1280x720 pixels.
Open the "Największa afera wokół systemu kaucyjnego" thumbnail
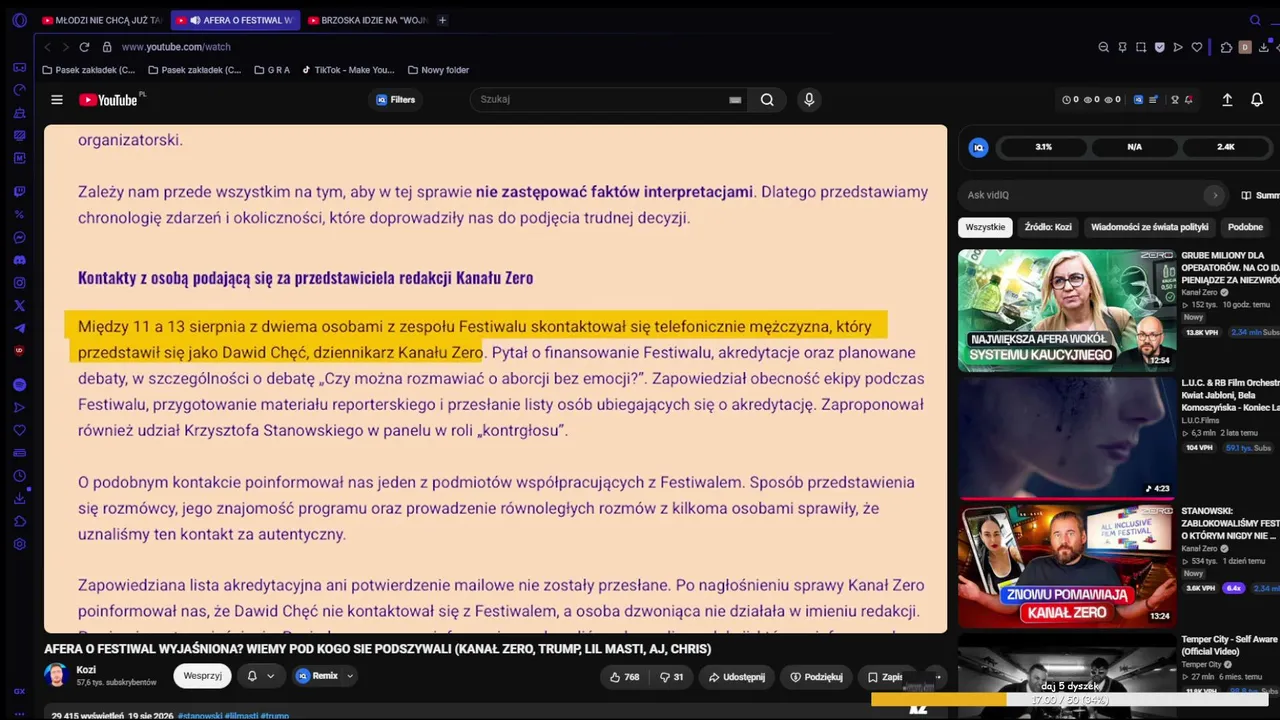click(1067, 309)
